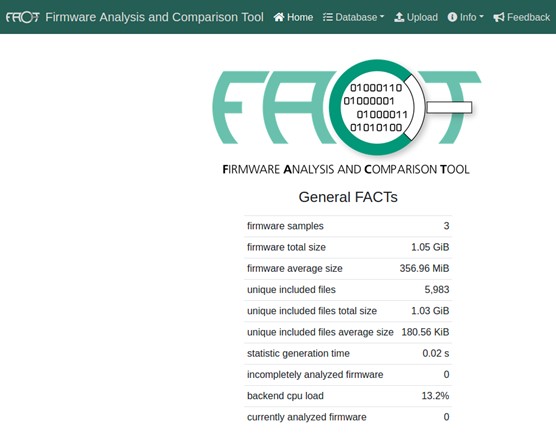This screenshot has width=556, height=438.
Task: Select the 'backend cpu load' label
Action: coord(285,396)
